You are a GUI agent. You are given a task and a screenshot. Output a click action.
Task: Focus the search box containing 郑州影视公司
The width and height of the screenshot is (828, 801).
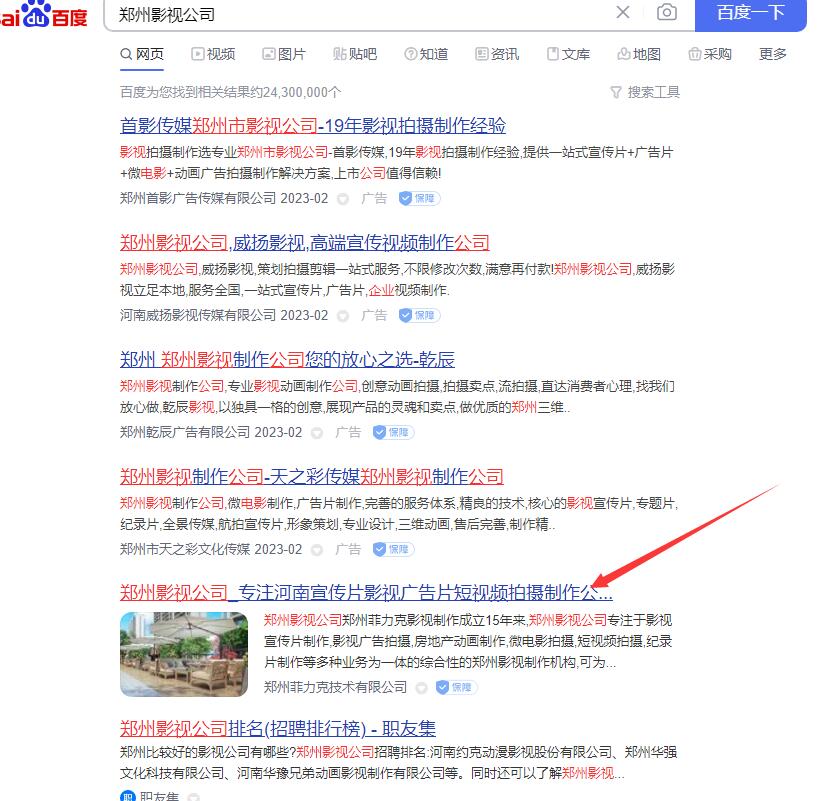[364, 14]
